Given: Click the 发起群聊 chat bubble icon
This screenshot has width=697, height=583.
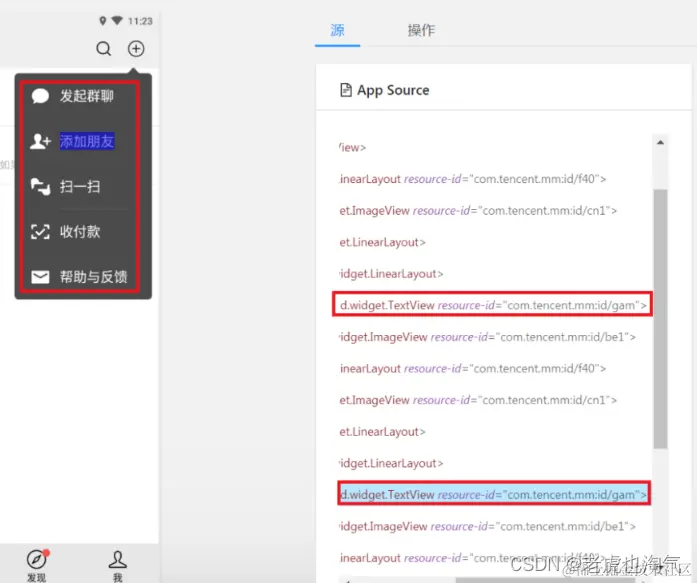Looking at the screenshot, I should [40, 96].
